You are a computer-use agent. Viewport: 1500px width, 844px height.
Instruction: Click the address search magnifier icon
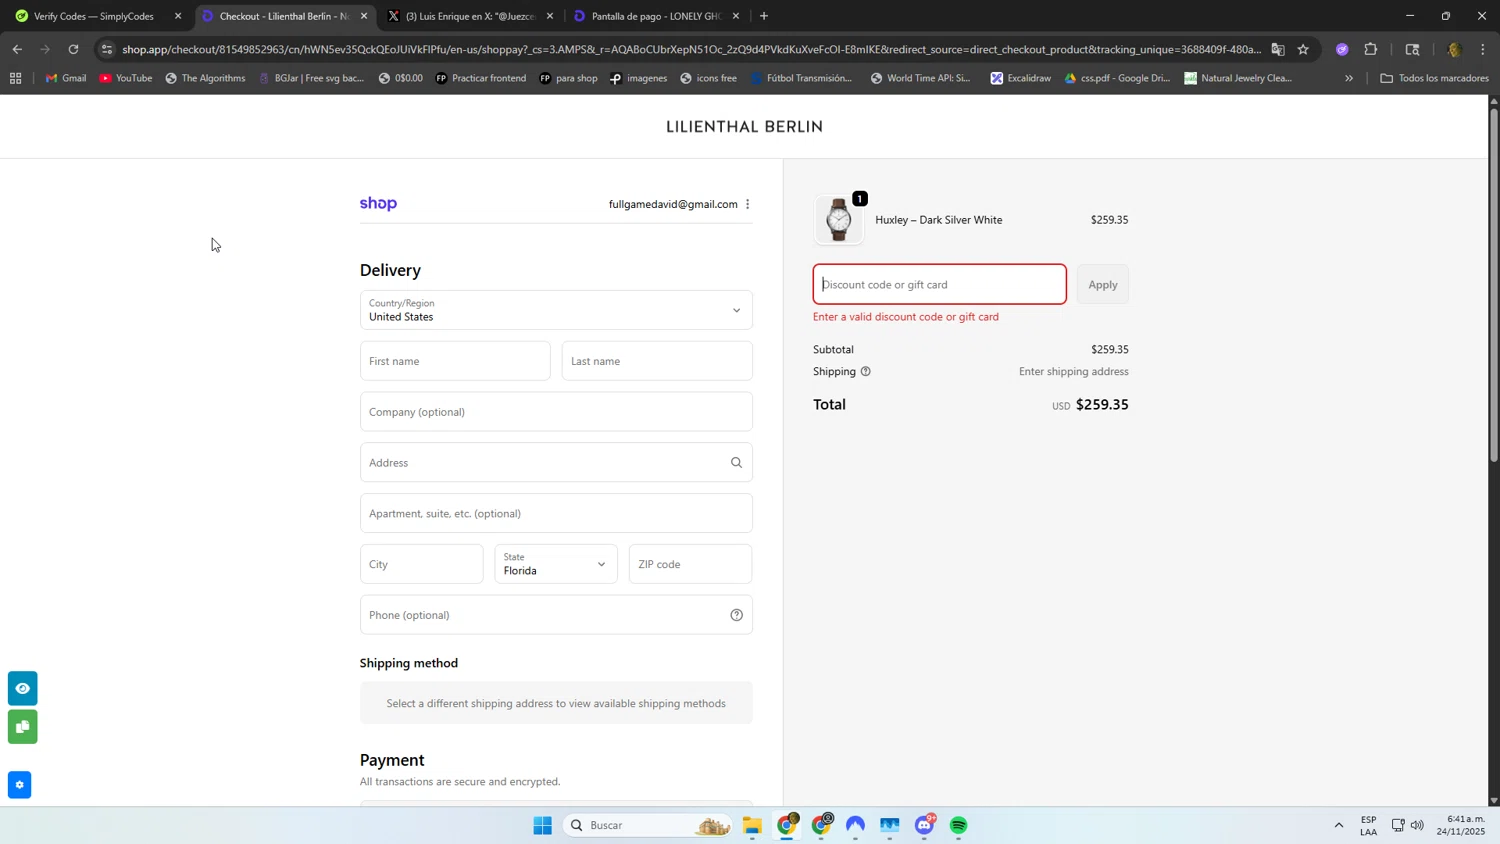(x=736, y=463)
